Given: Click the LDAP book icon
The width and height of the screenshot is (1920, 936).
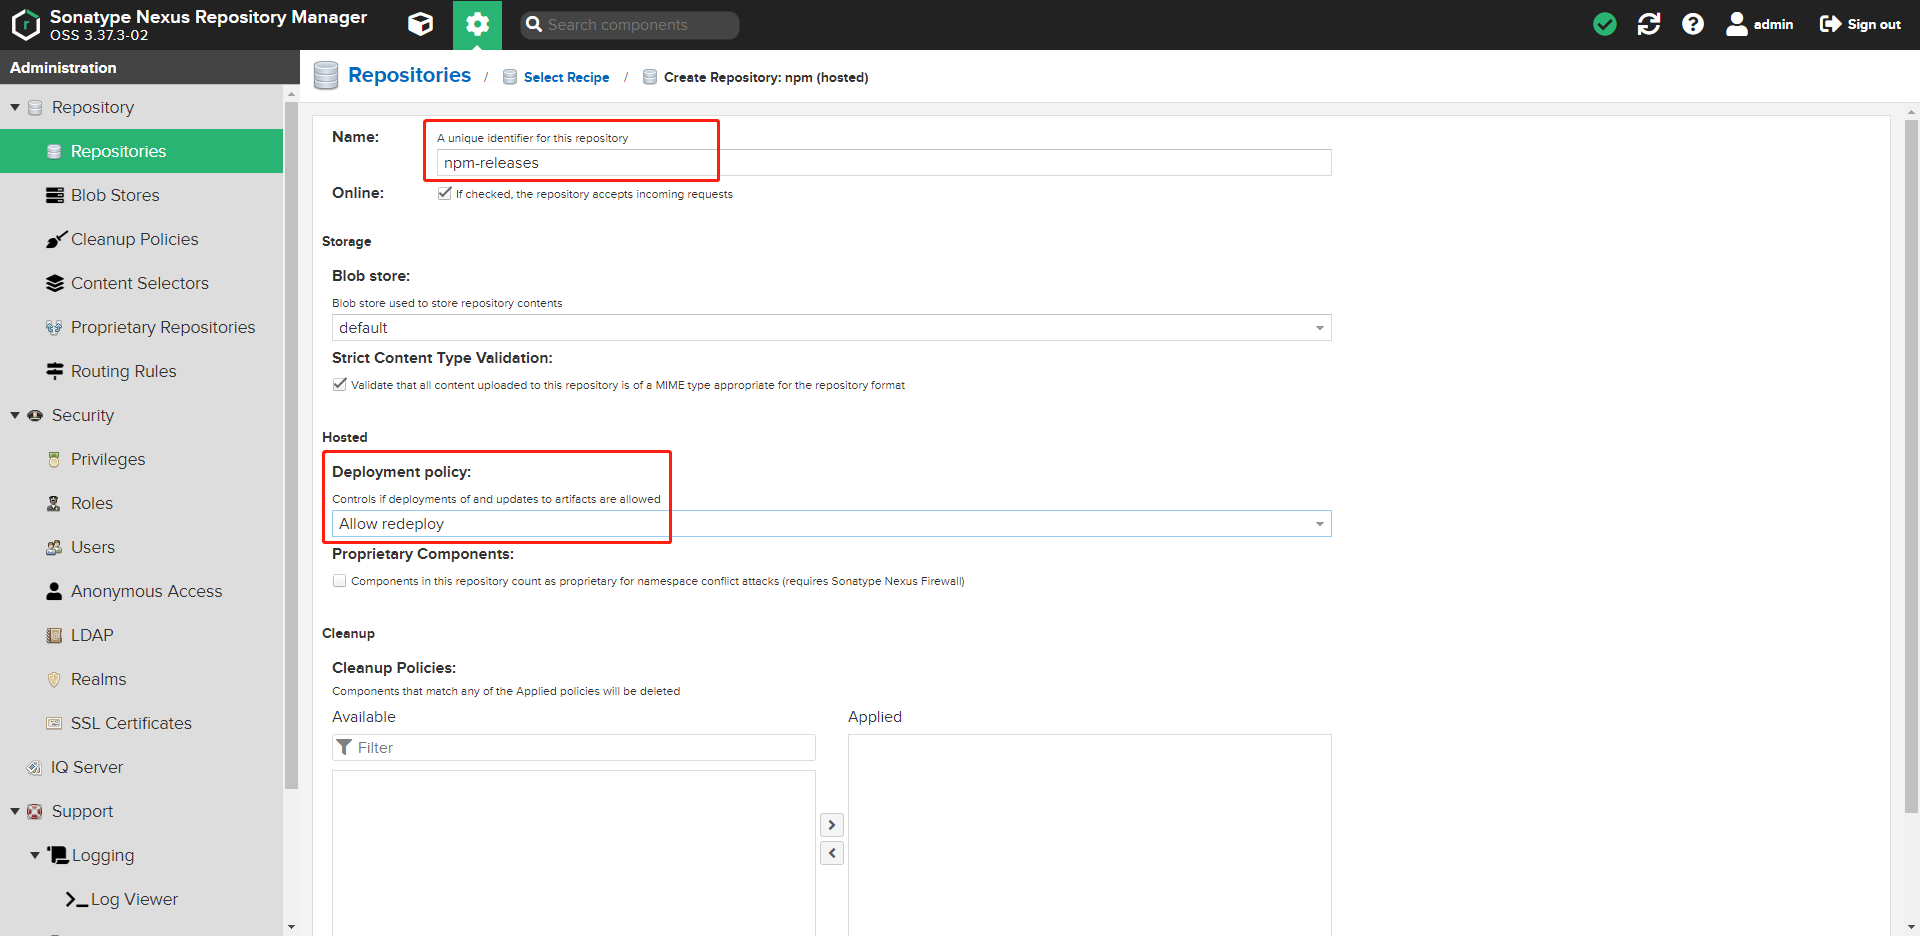Looking at the screenshot, I should click(x=54, y=635).
